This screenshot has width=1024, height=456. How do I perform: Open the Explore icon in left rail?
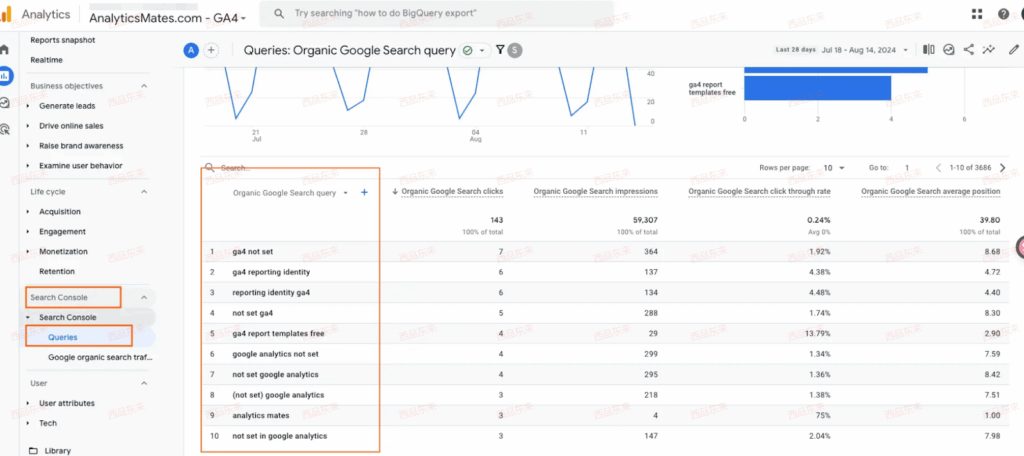click(x=5, y=102)
